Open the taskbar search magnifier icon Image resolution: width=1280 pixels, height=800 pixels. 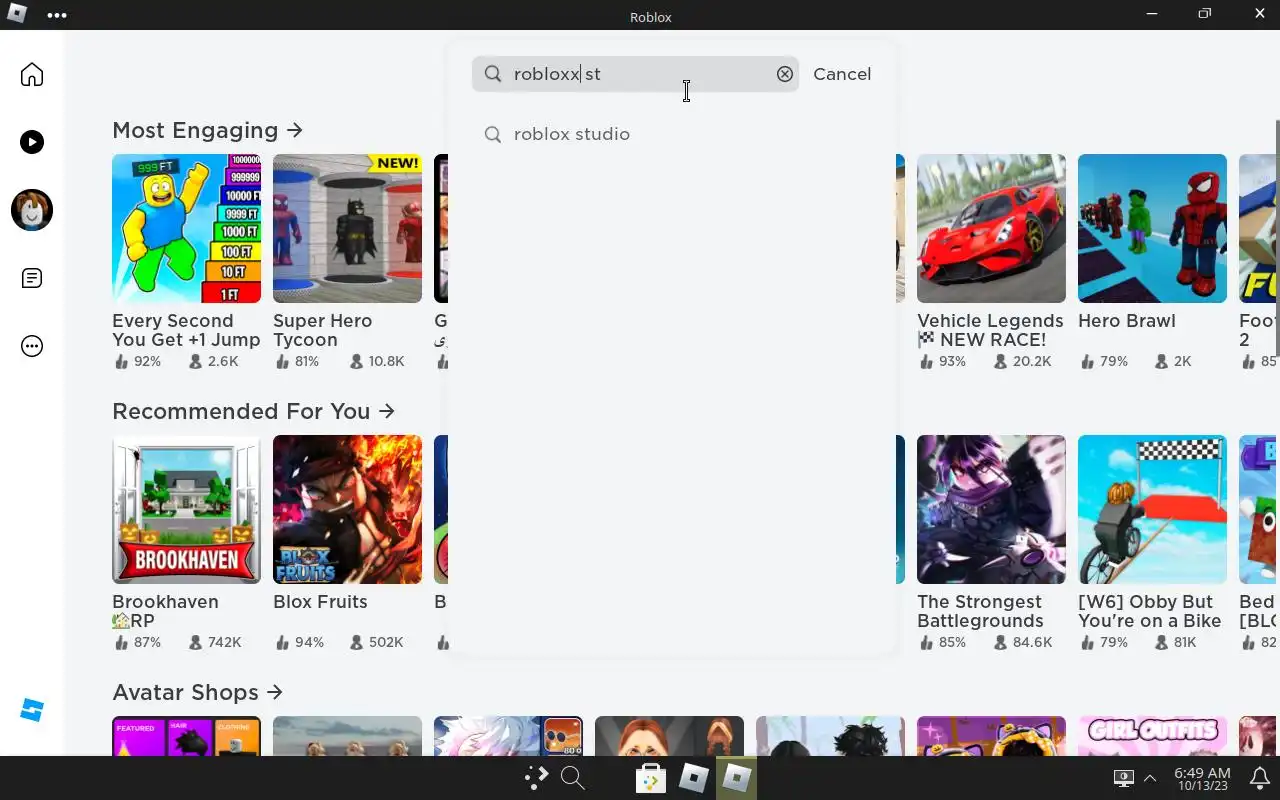pyautogui.click(x=572, y=778)
